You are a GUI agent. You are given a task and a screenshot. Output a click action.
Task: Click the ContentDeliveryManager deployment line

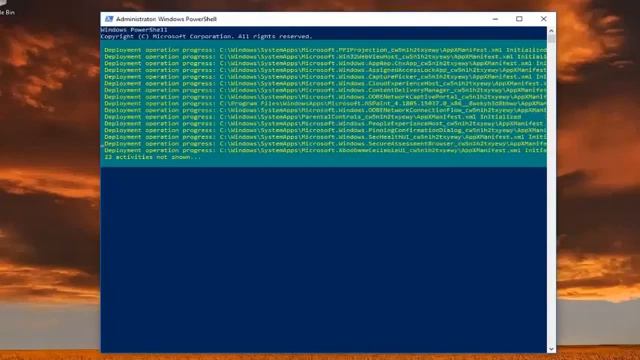[x=325, y=90]
